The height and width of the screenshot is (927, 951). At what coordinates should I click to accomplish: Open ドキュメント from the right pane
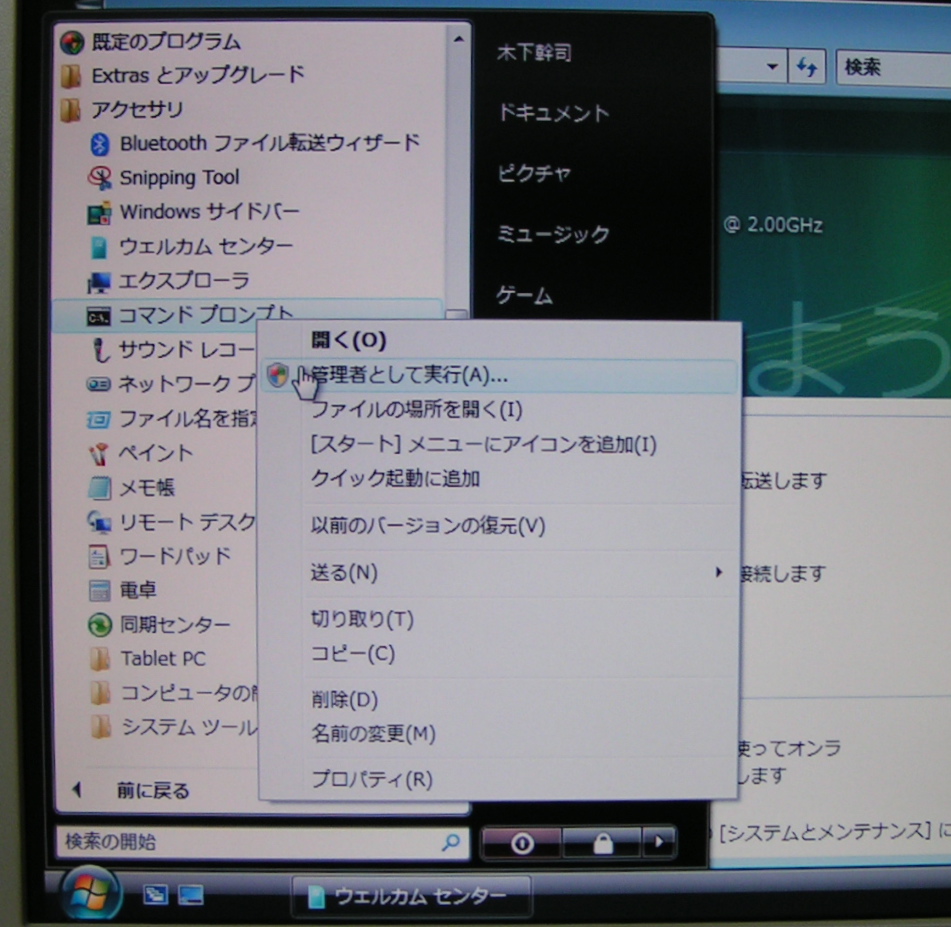553,113
